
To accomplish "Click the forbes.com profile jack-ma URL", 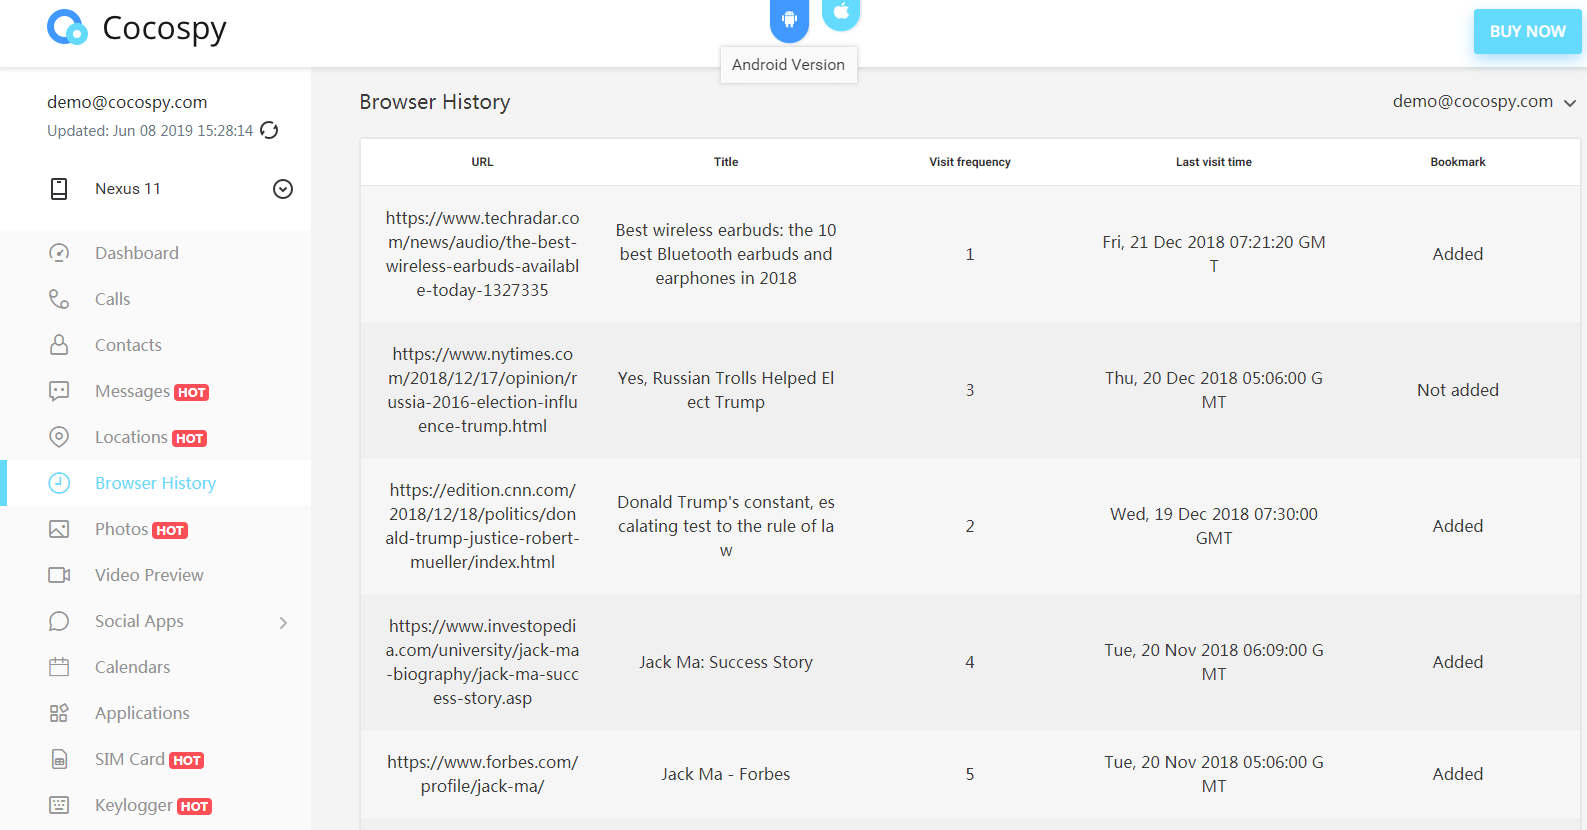I will (483, 774).
